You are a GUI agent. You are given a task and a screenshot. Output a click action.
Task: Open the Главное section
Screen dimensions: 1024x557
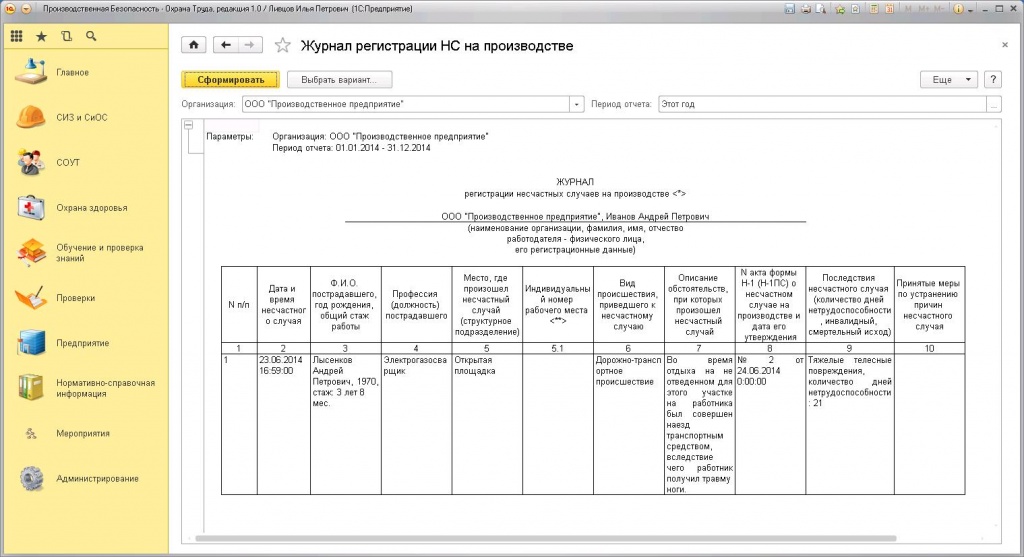tap(84, 72)
